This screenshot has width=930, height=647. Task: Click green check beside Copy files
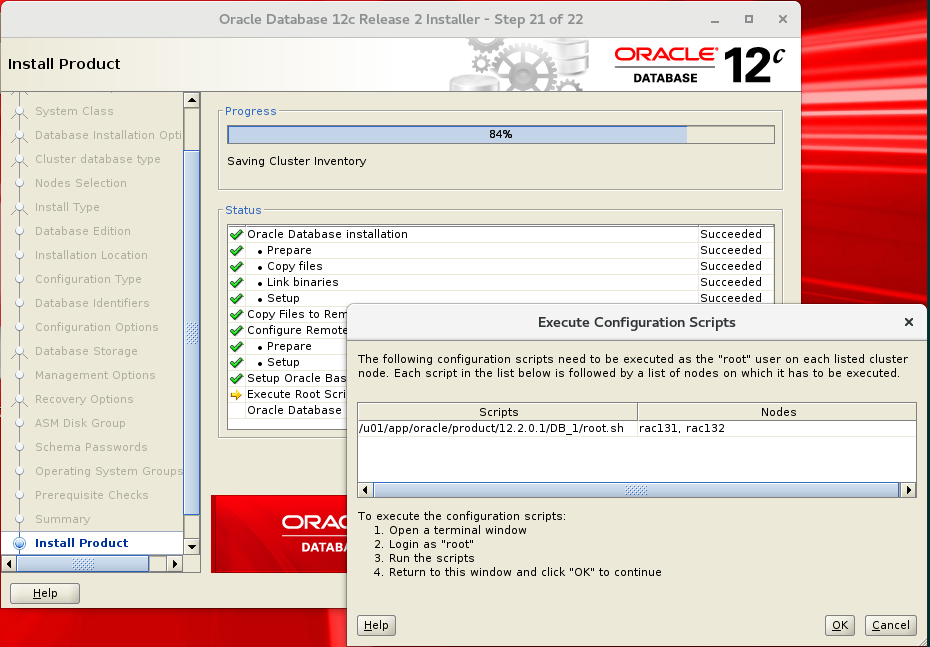click(x=236, y=266)
